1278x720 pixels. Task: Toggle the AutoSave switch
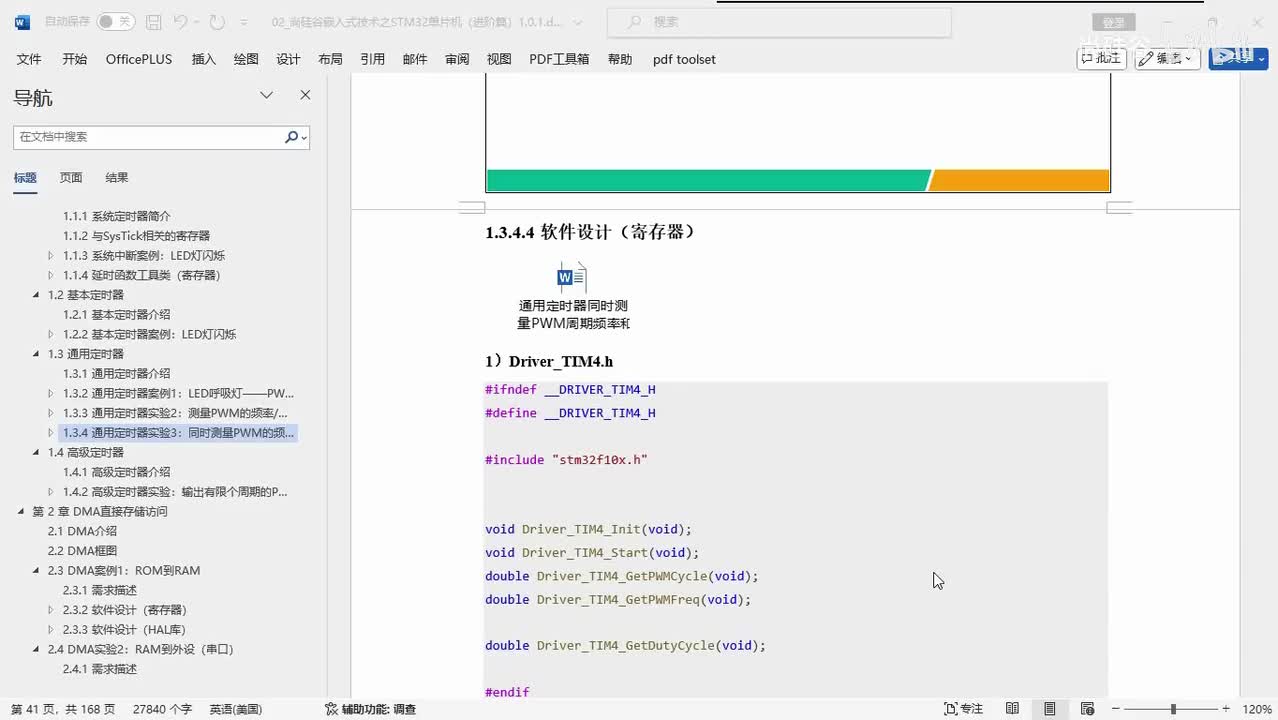click(116, 22)
